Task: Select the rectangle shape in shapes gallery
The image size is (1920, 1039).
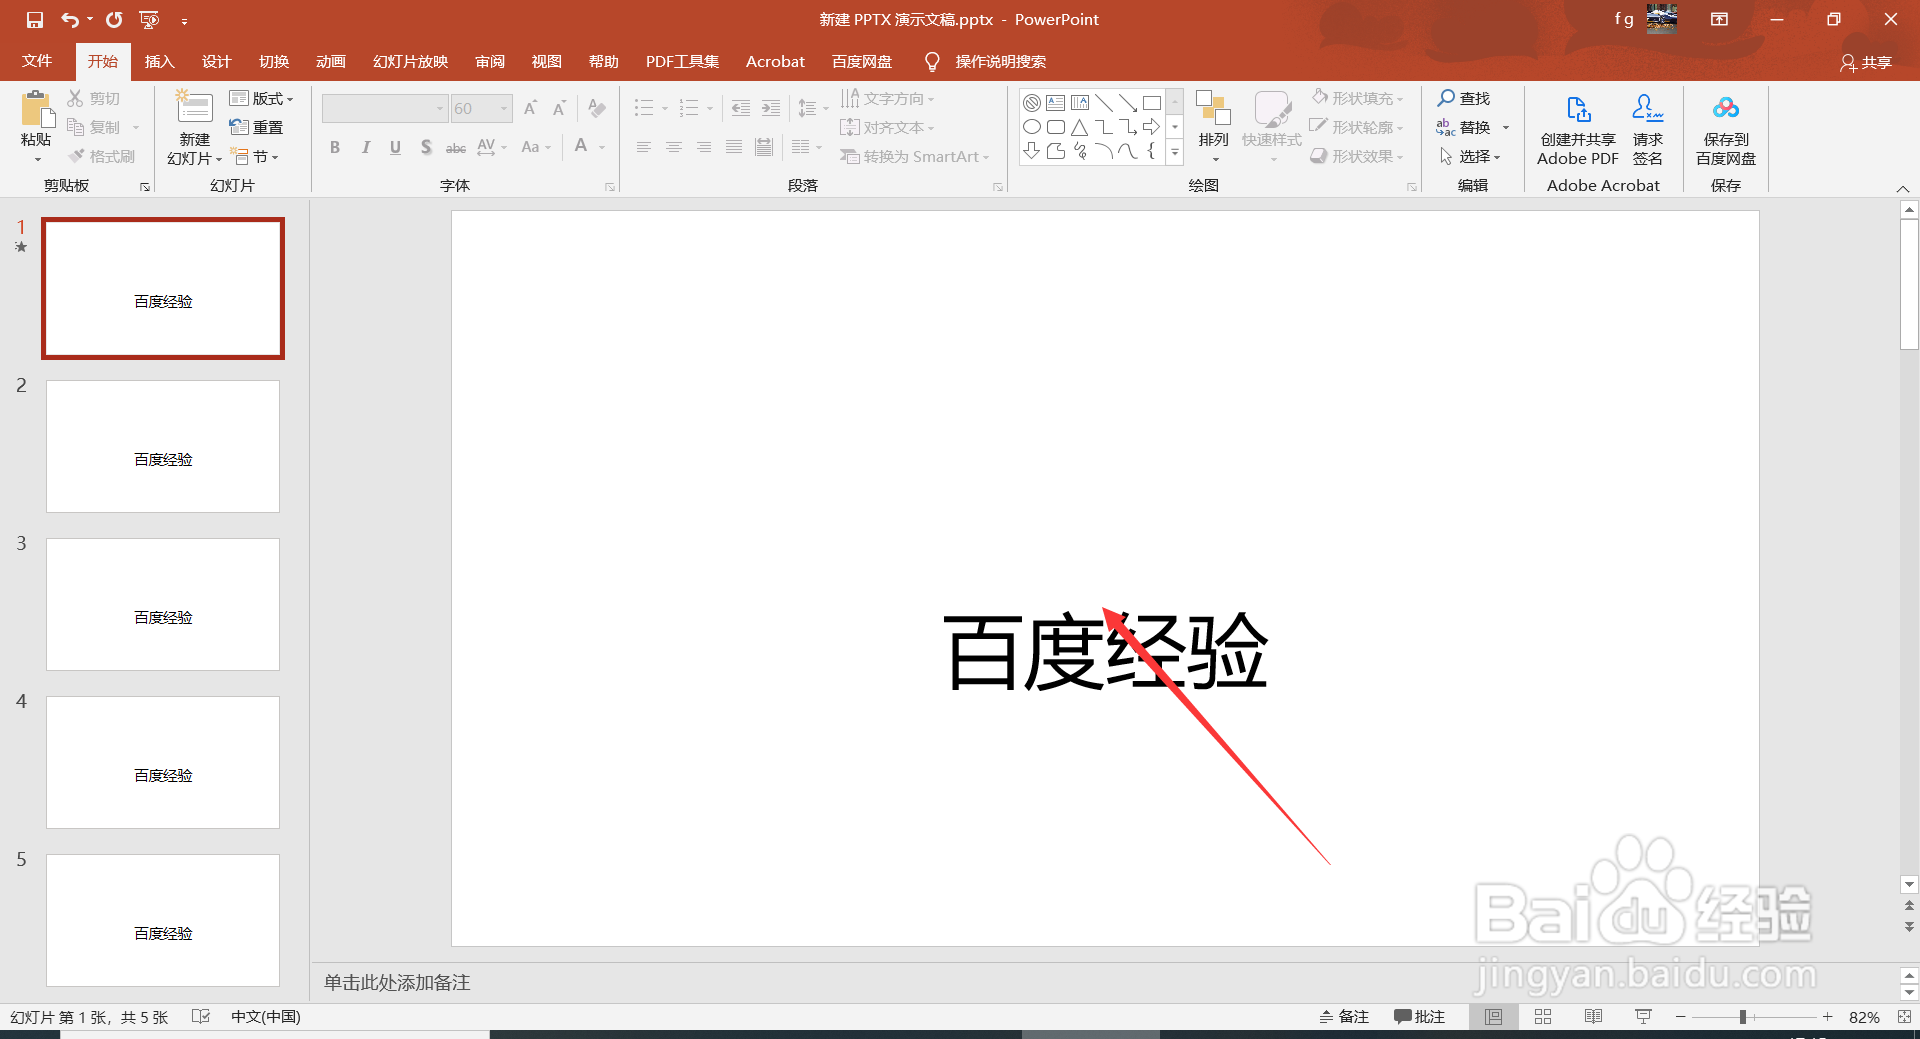Action: 1152,103
